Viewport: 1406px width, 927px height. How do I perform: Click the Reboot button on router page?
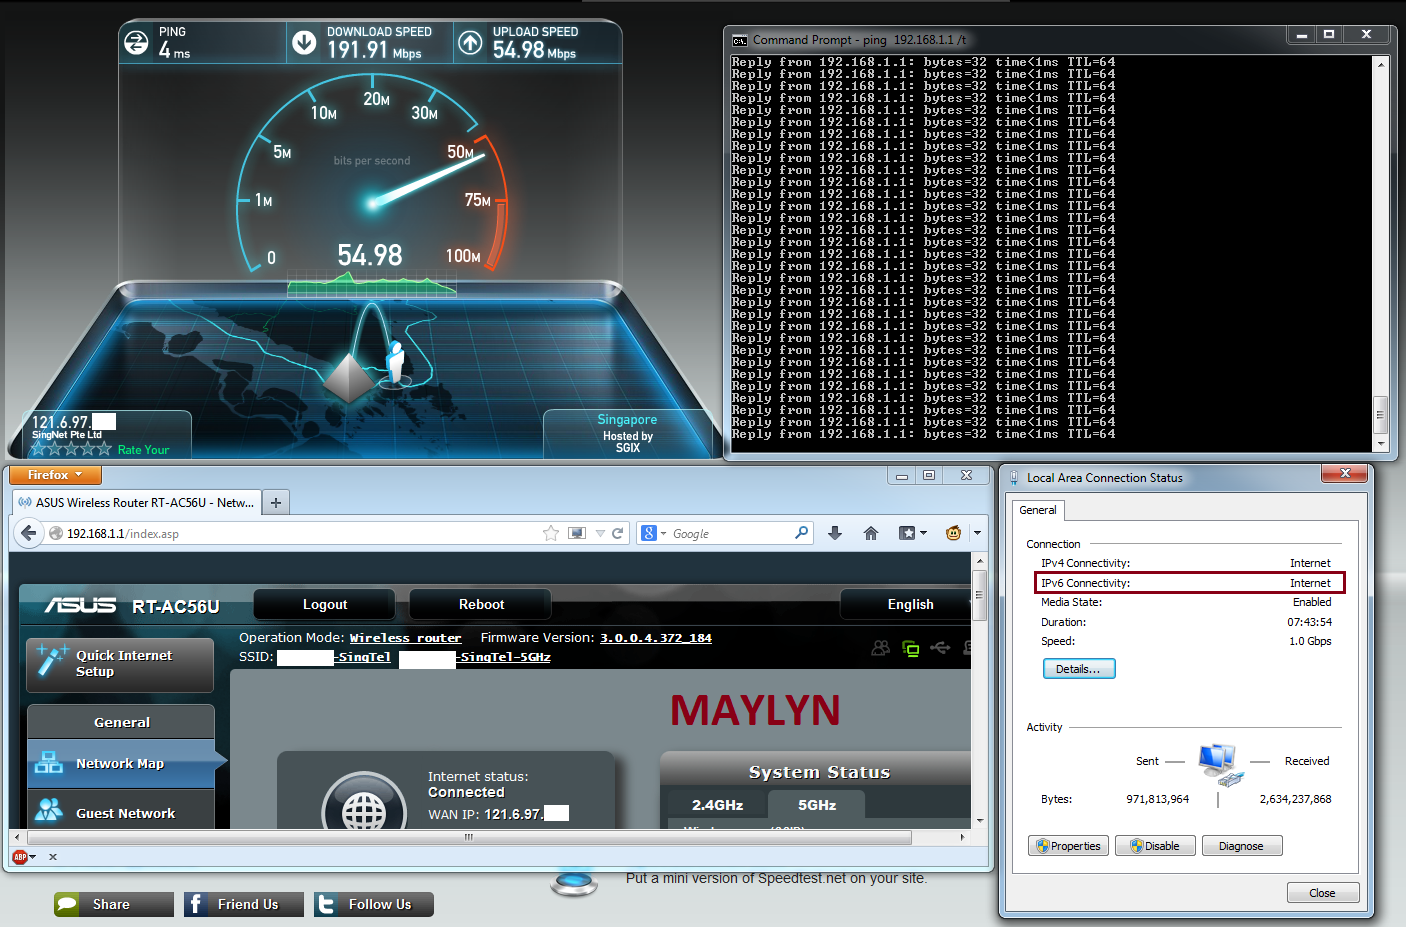[x=481, y=604]
